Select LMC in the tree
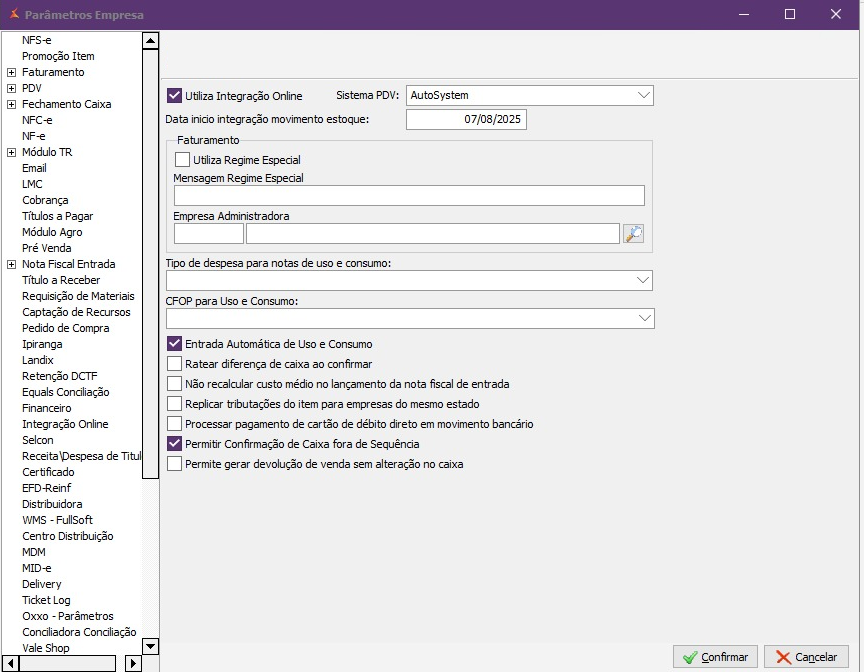Viewport: 864px width, 672px height. (32, 184)
